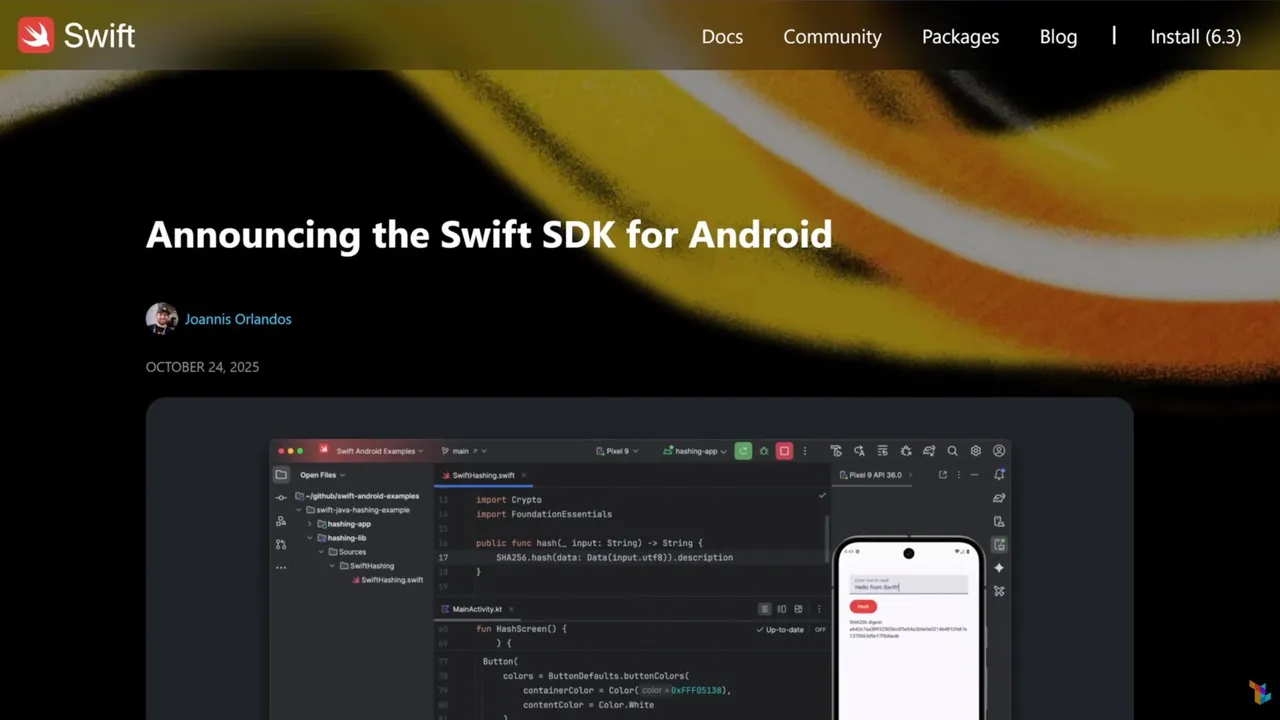
Task: Open the Running Devices icon in right sidebar
Action: 998,545
